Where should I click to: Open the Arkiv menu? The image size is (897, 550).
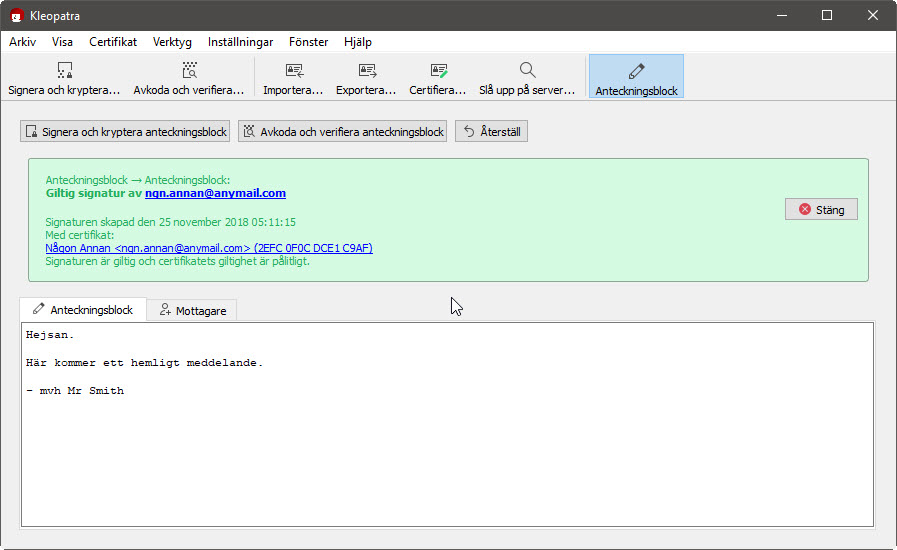coord(23,42)
